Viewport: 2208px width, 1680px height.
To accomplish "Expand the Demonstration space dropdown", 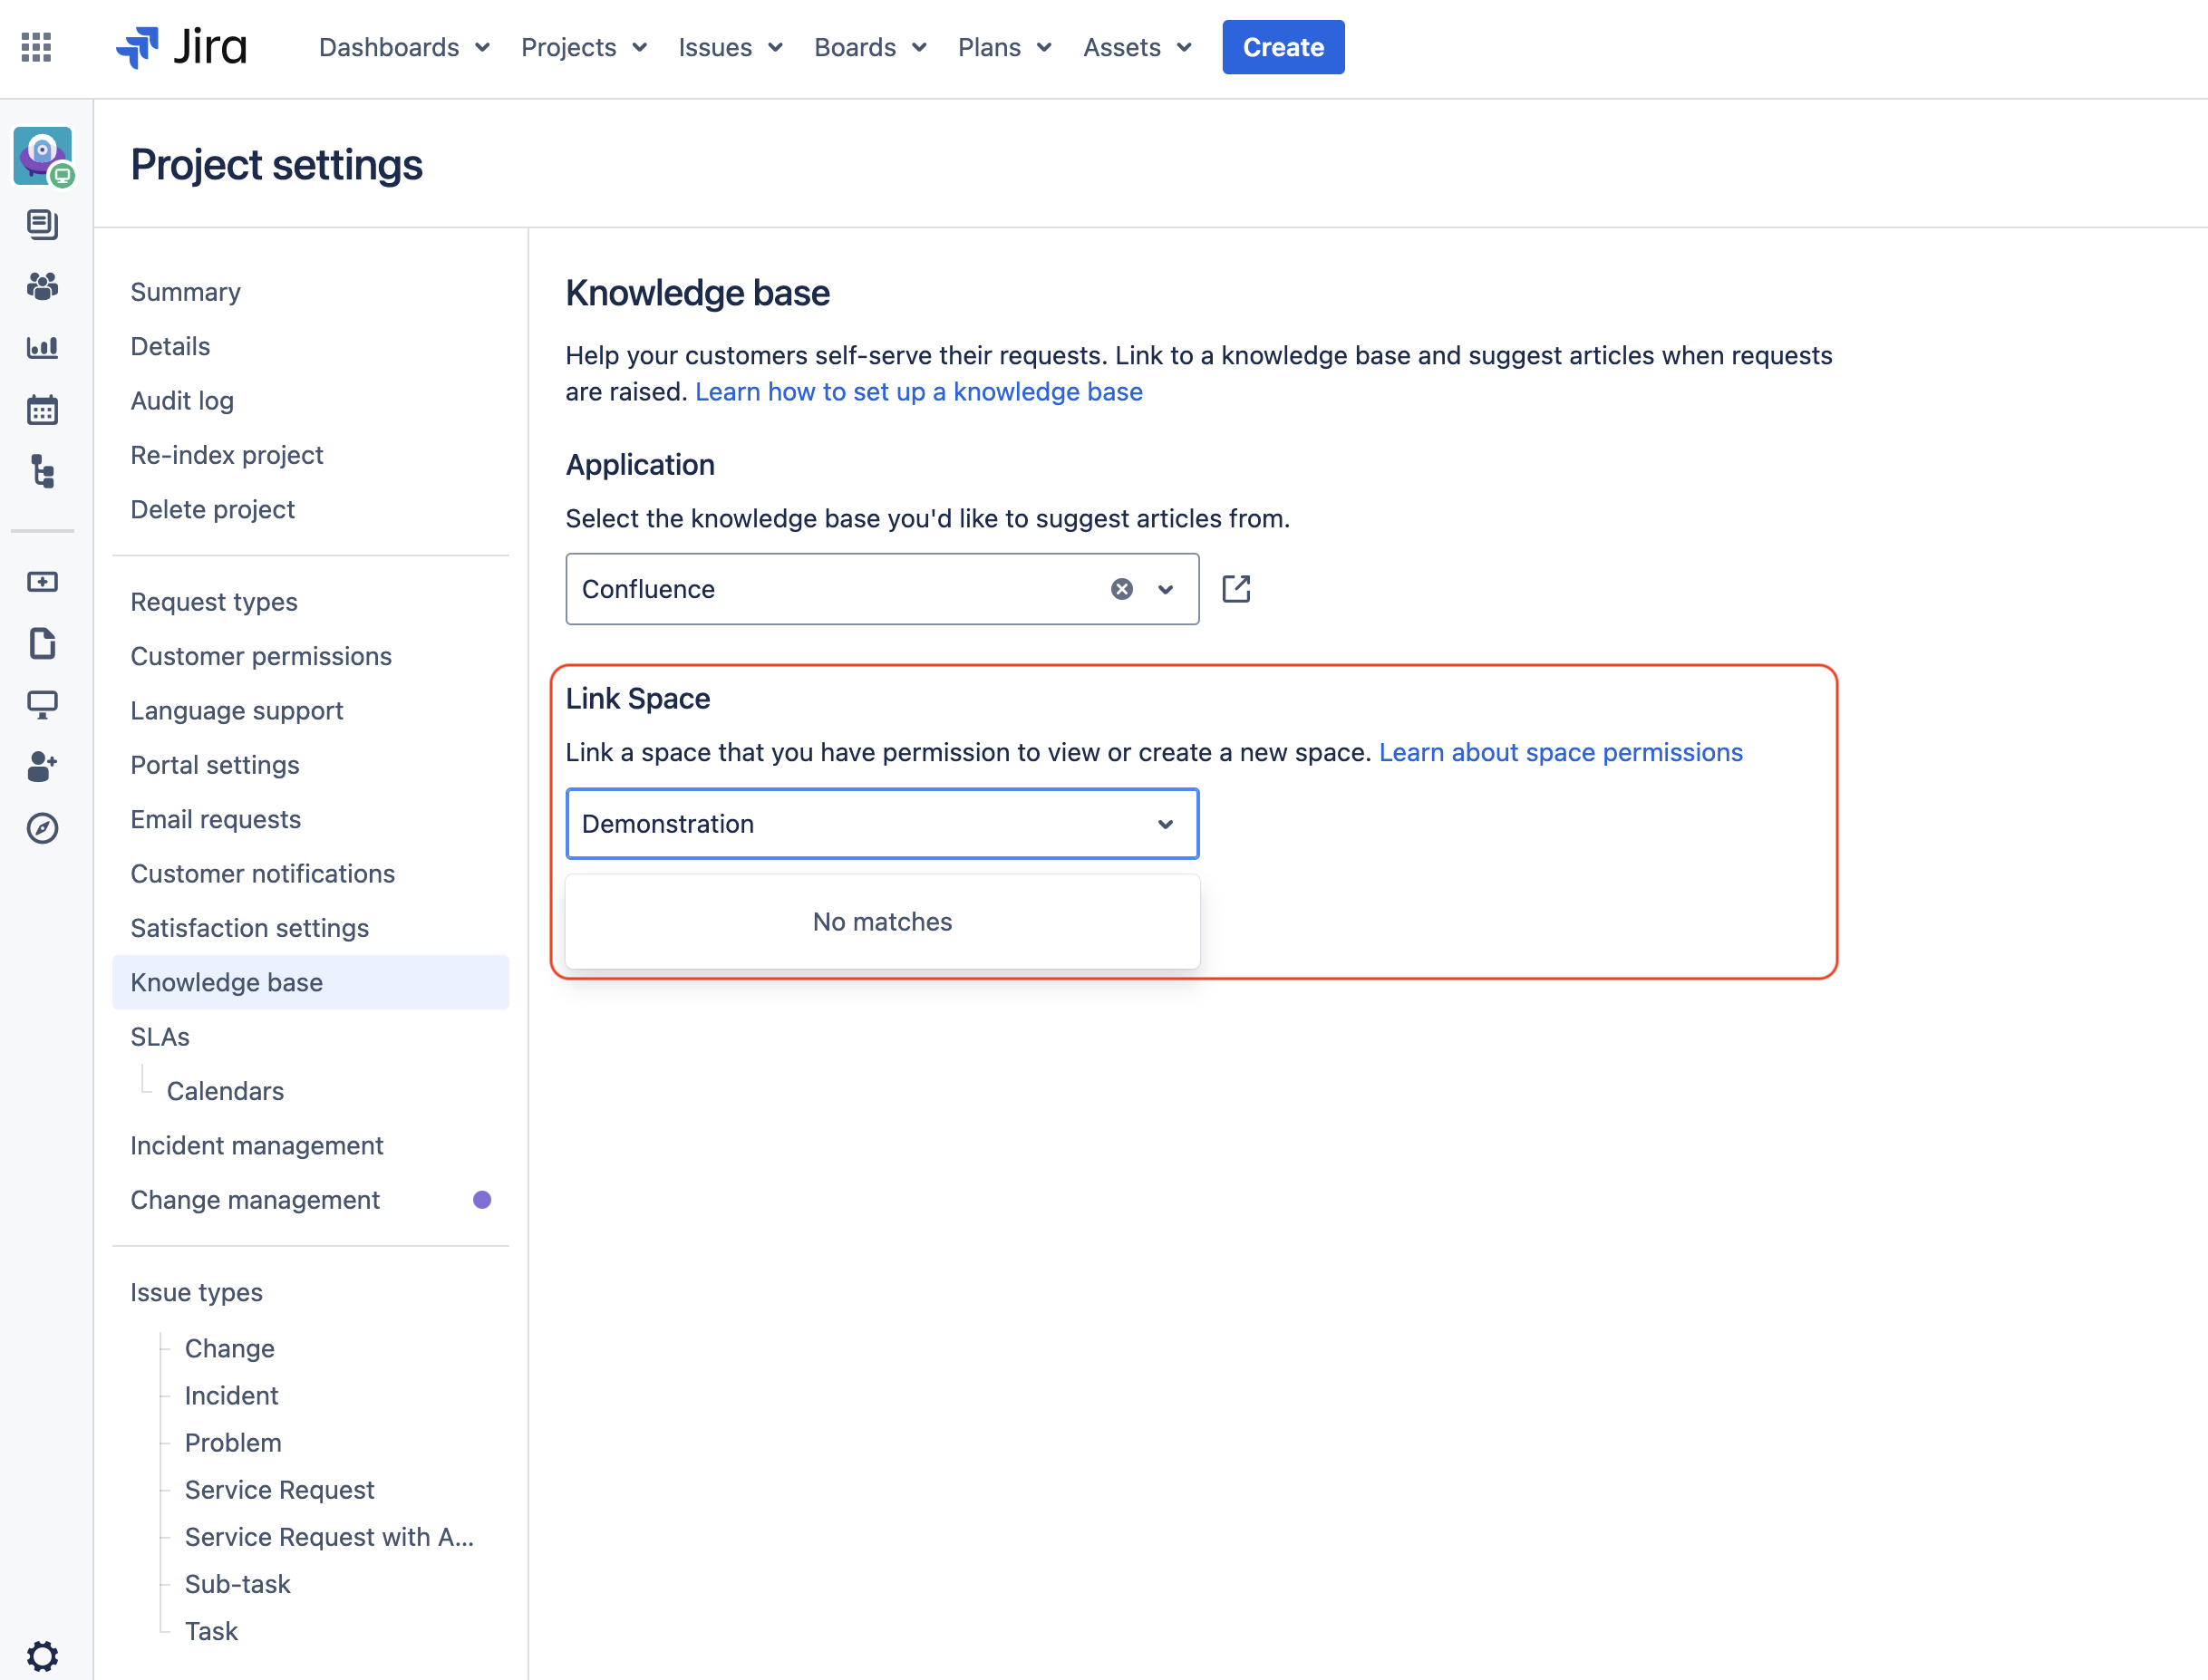I will click(1165, 824).
